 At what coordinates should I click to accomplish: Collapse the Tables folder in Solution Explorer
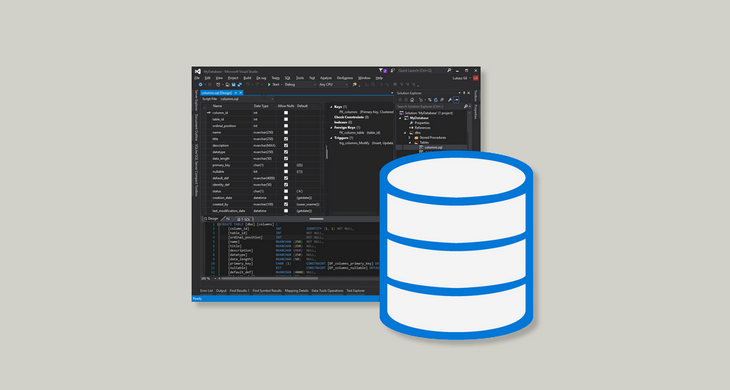coord(410,142)
